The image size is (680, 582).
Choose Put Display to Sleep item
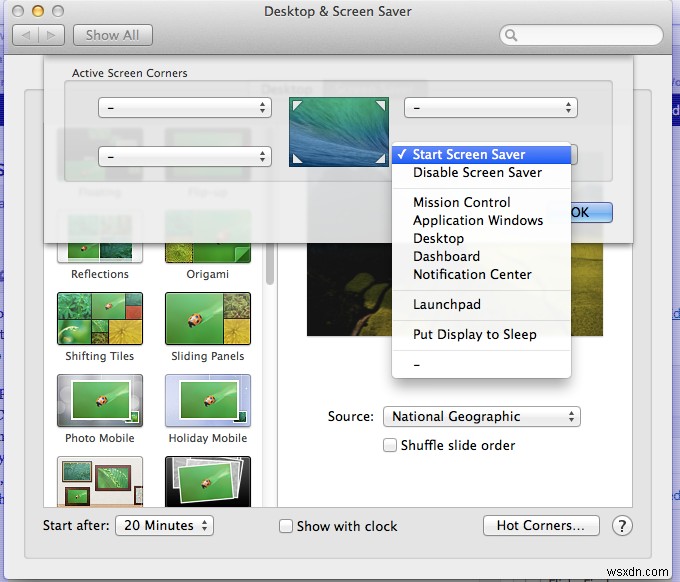[x=481, y=334]
